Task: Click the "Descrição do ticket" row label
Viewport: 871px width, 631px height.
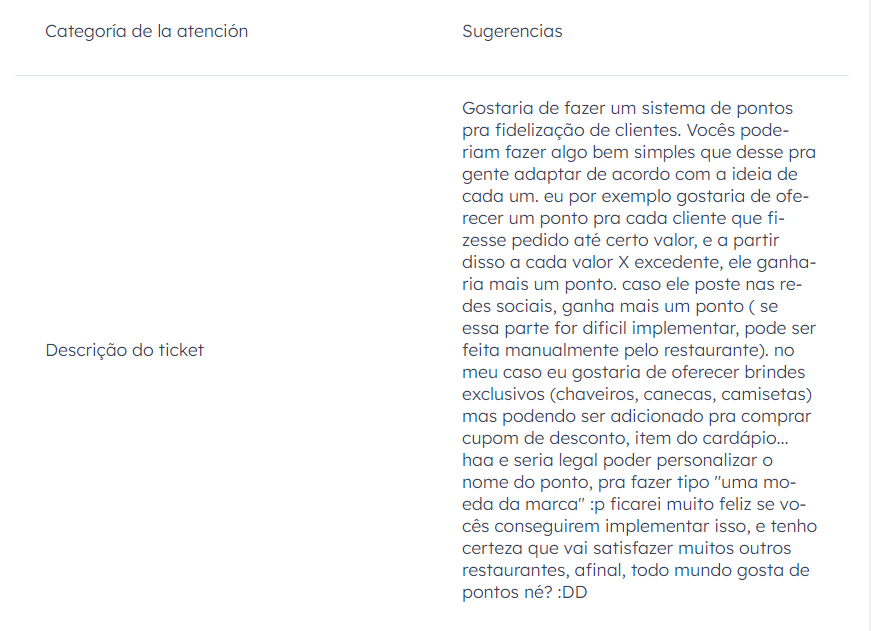Action: pos(124,350)
